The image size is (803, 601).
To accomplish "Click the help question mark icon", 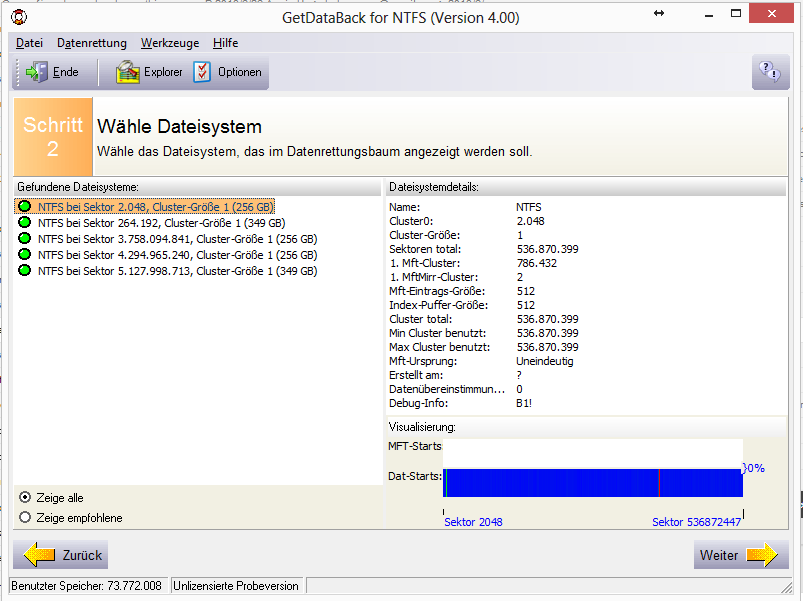I will (770, 72).
